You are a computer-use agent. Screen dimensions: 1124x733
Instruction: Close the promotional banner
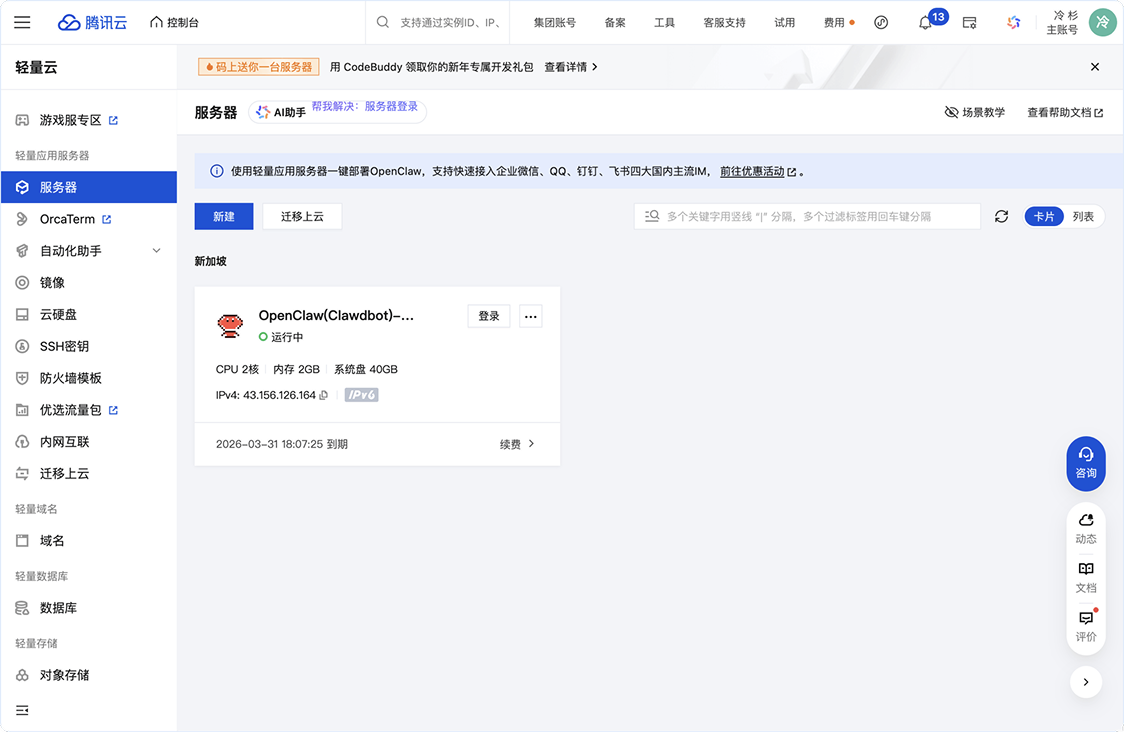(1095, 67)
